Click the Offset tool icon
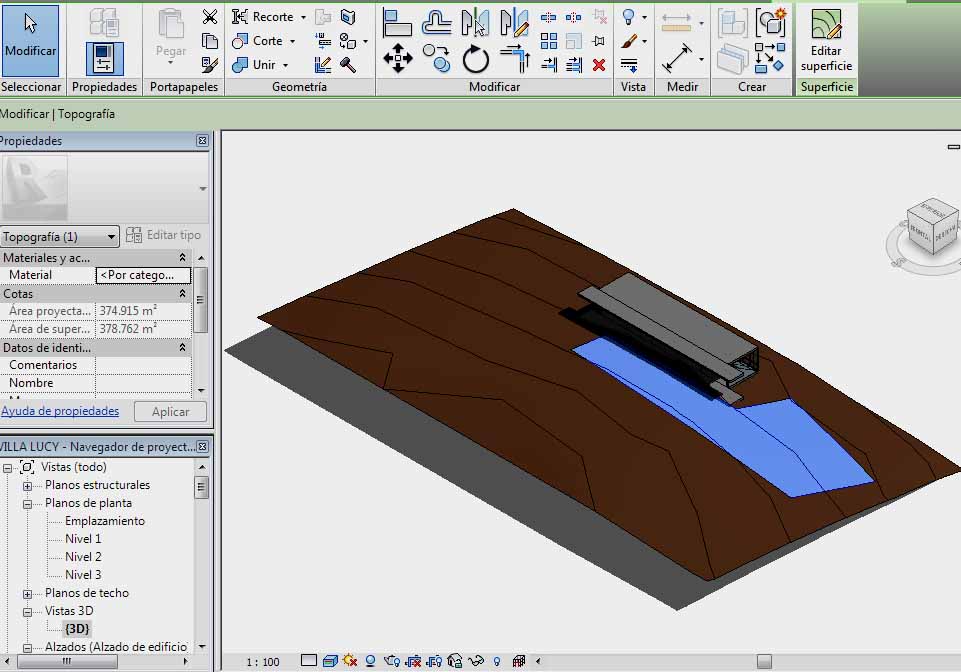The image size is (961, 672). tap(437, 22)
